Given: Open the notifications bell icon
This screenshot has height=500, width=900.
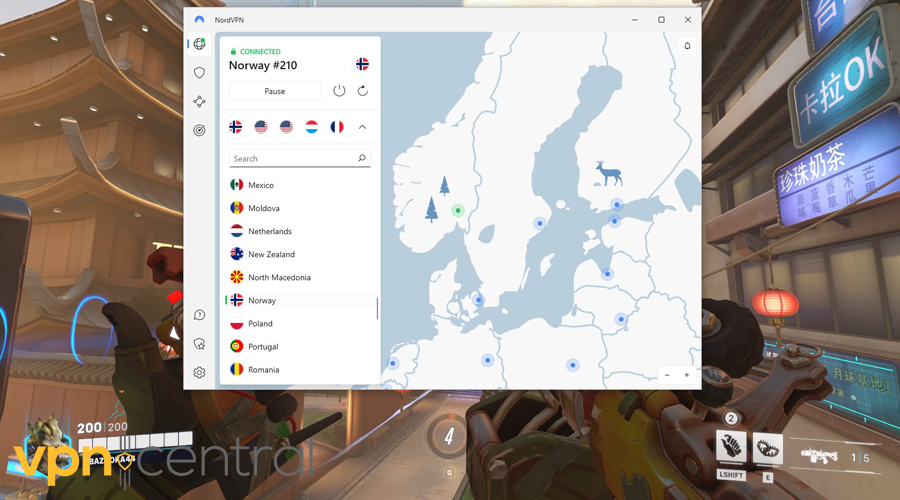Looking at the screenshot, I should point(687,46).
